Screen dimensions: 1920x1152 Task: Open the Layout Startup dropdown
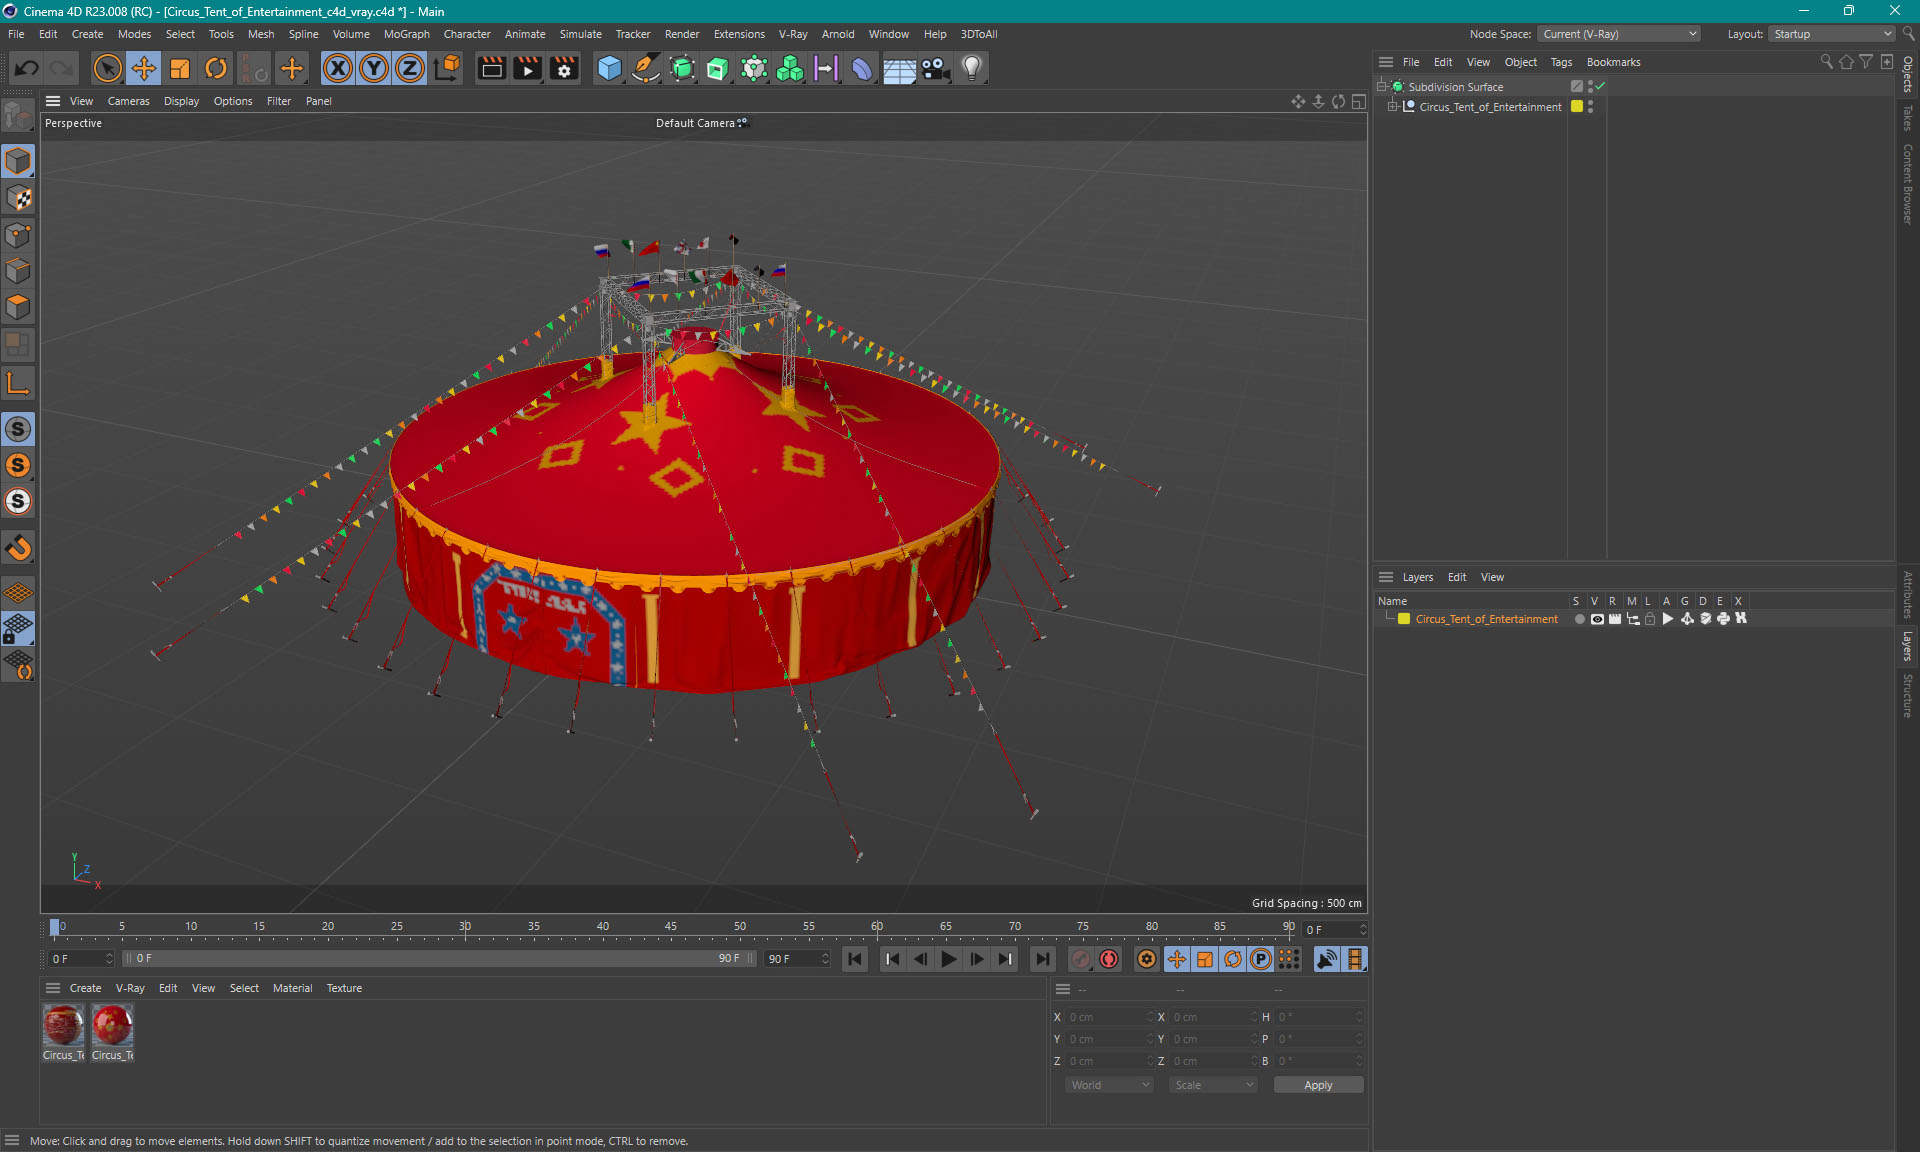[1832, 34]
